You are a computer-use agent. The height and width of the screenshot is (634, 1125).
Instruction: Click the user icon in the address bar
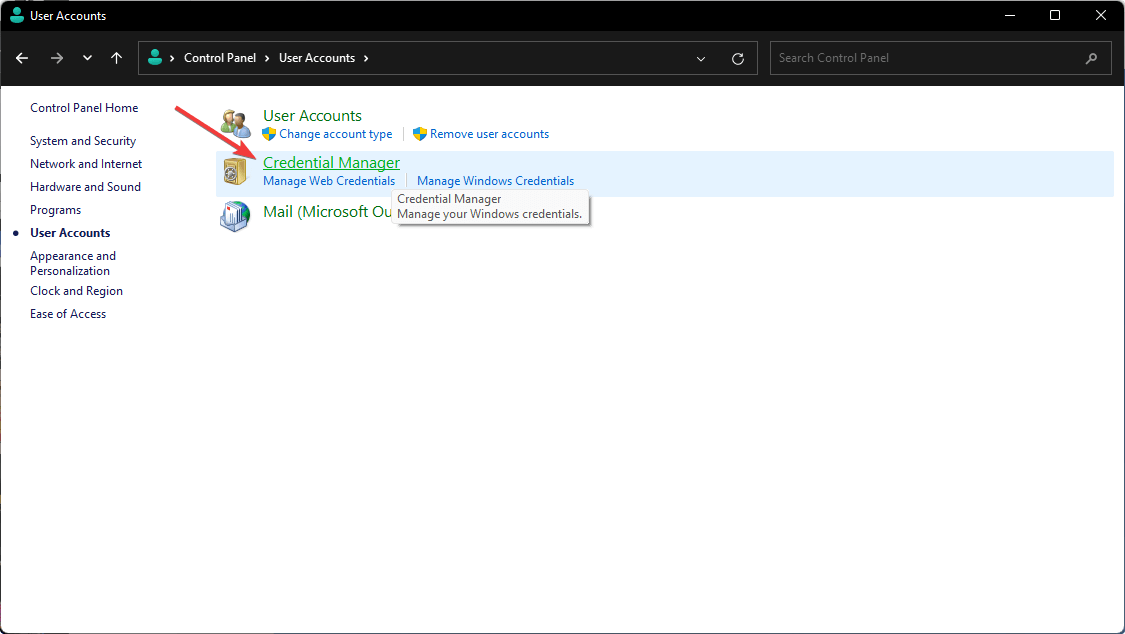pos(154,57)
